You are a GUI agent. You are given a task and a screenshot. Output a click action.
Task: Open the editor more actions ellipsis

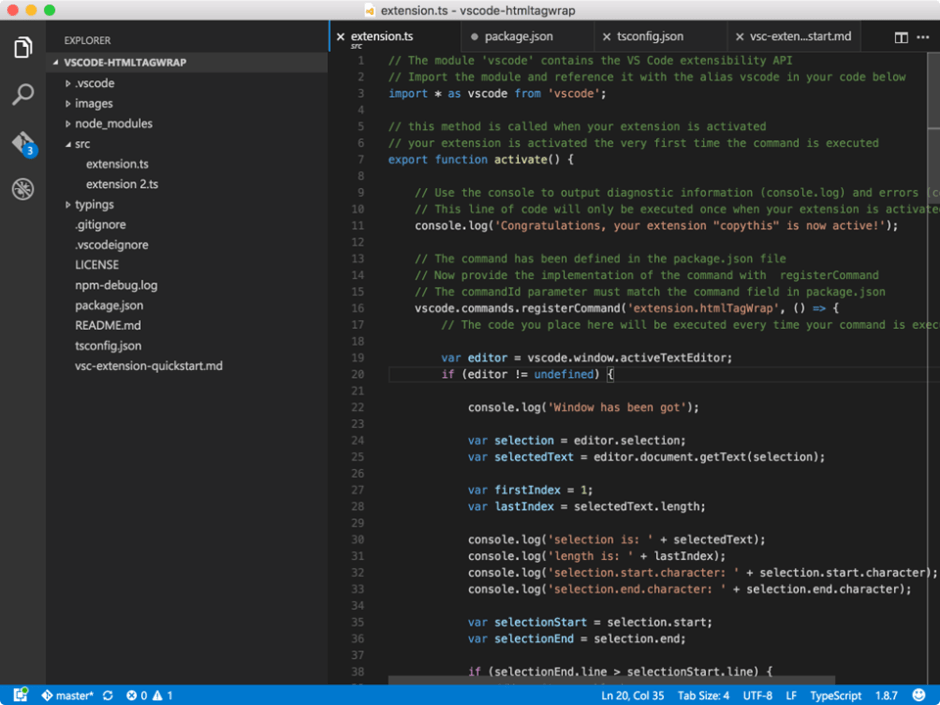[923, 37]
